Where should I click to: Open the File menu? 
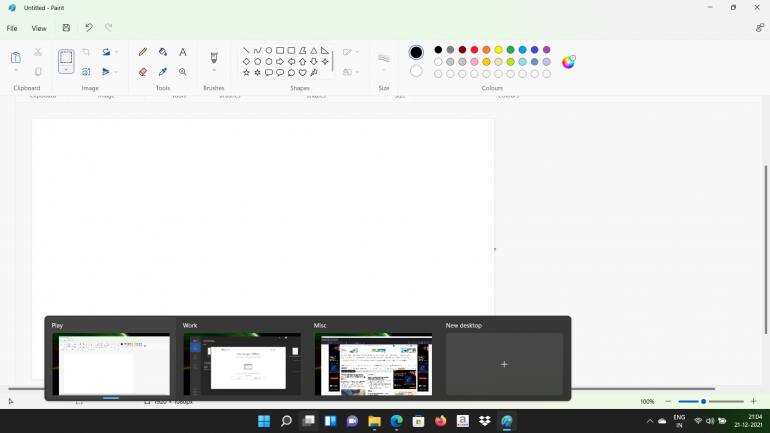[12, 28]
